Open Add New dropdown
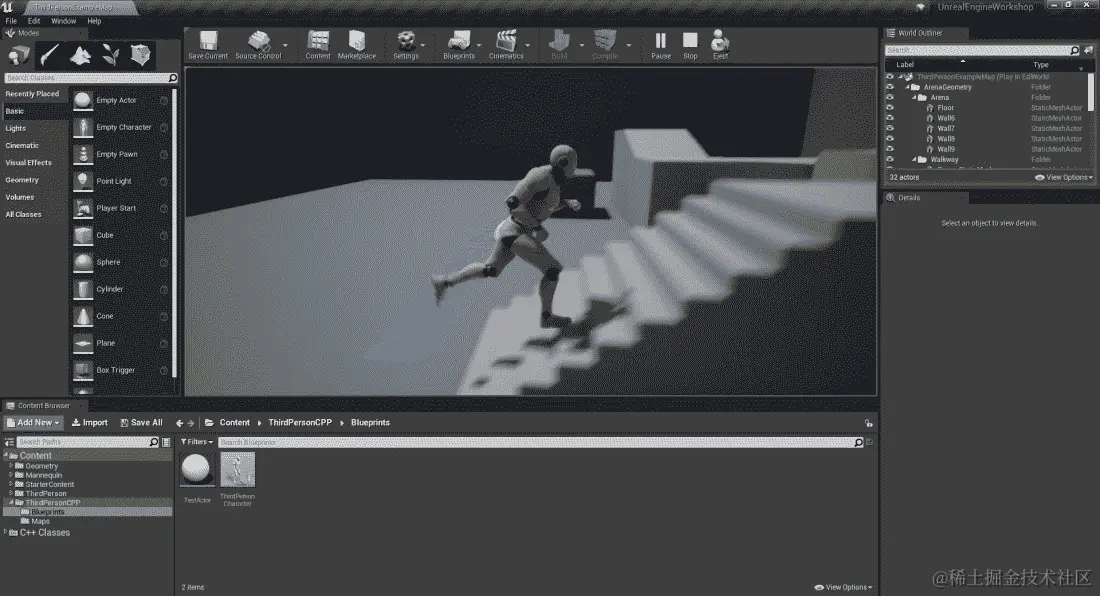Viewport: 1100px width, 596px height. click(x=33, y=423)
